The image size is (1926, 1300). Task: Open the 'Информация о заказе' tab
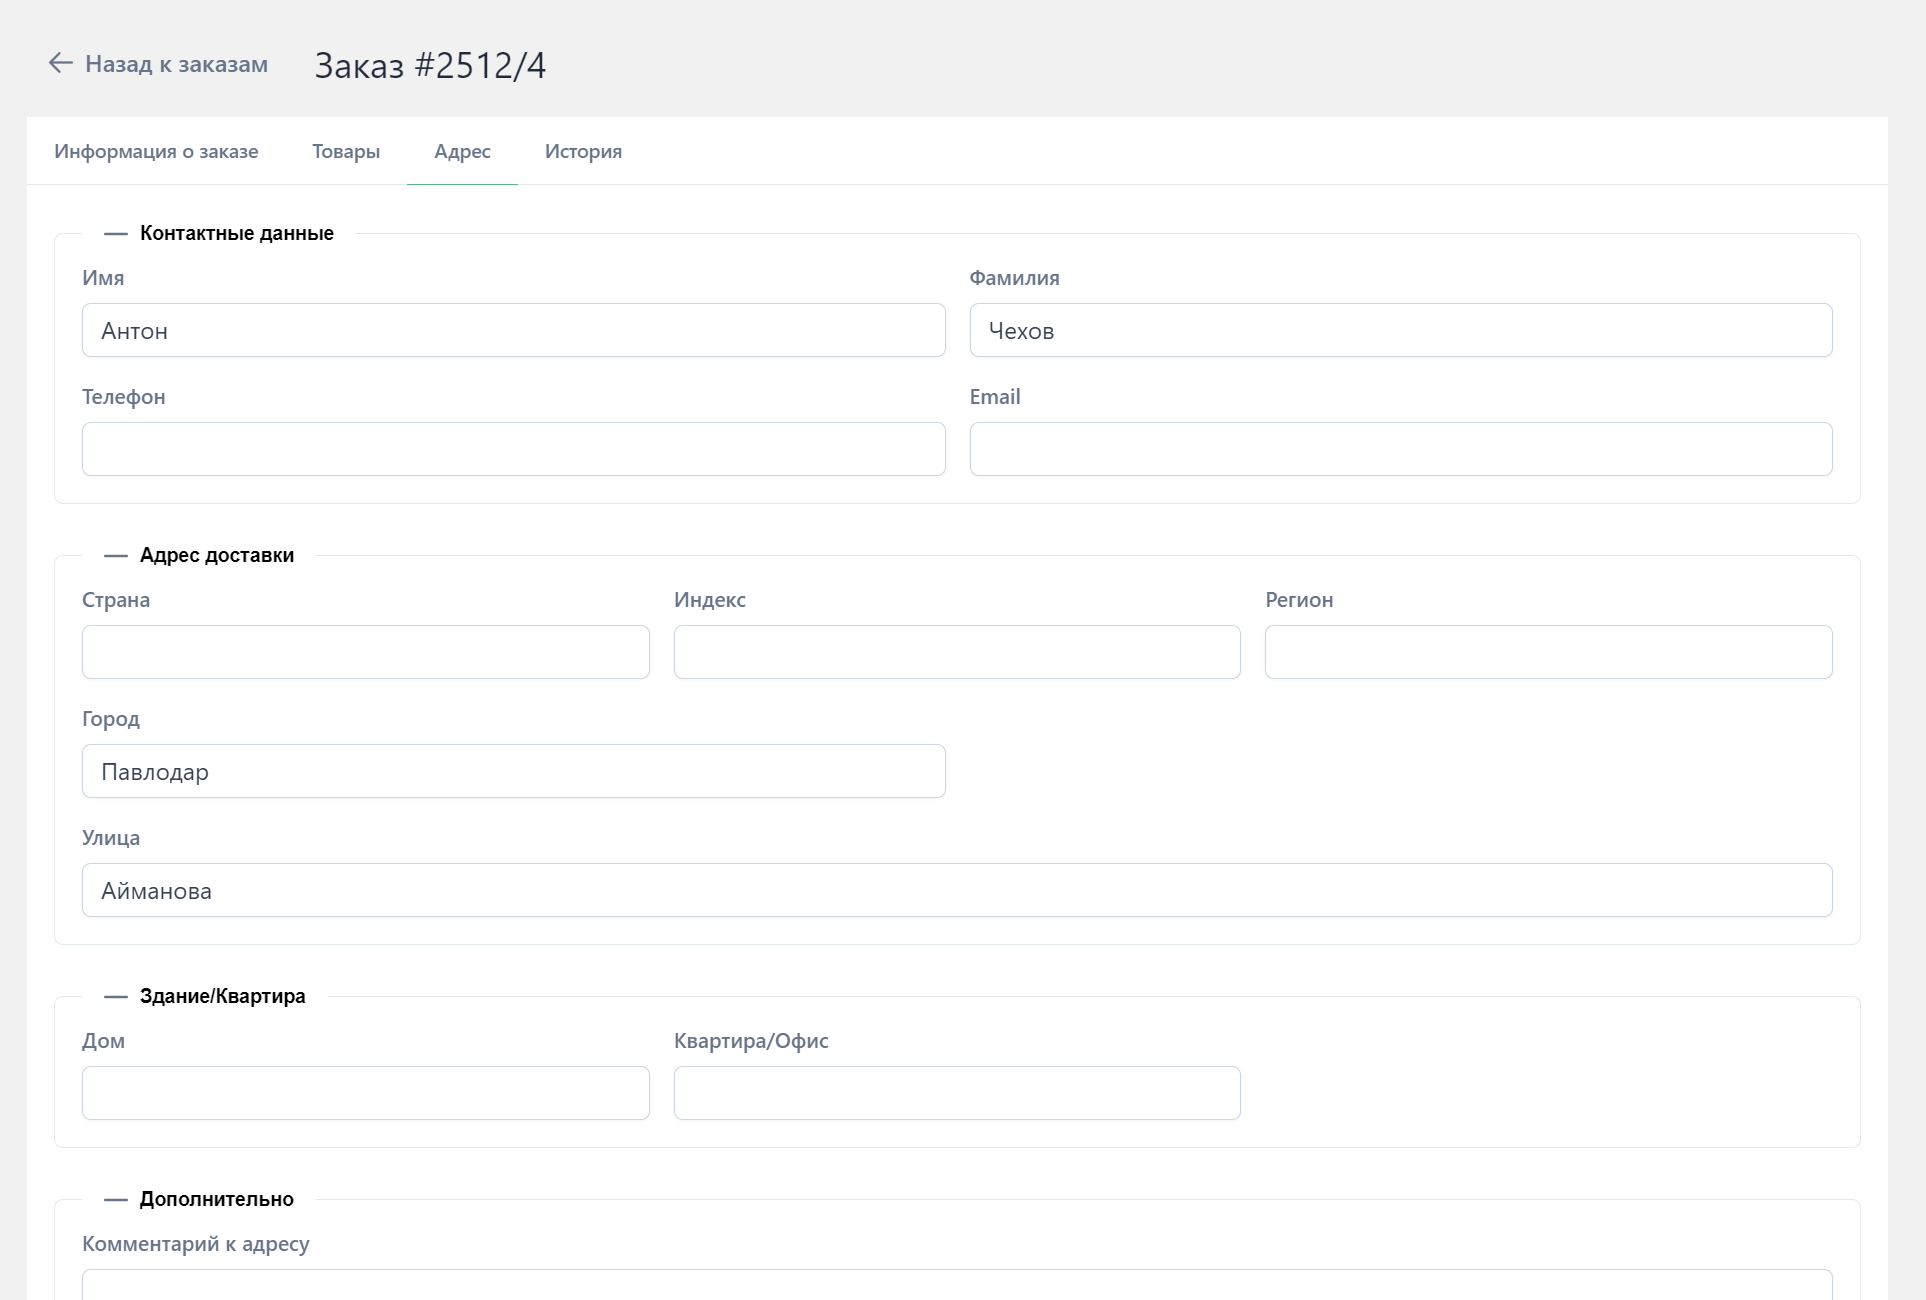coord(156,151)
